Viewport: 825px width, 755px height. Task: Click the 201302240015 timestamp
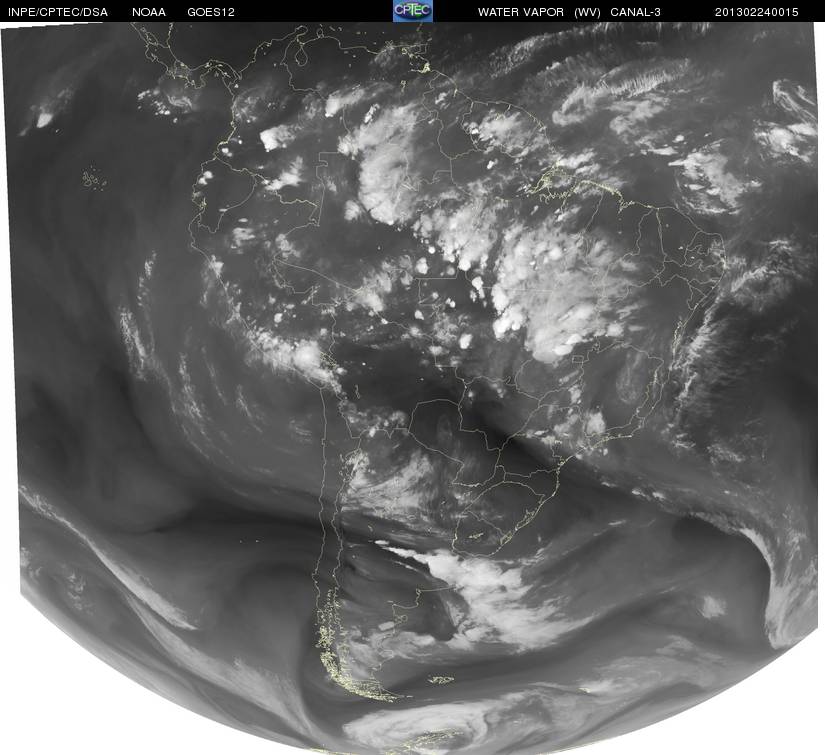click(x=757, y=12)
